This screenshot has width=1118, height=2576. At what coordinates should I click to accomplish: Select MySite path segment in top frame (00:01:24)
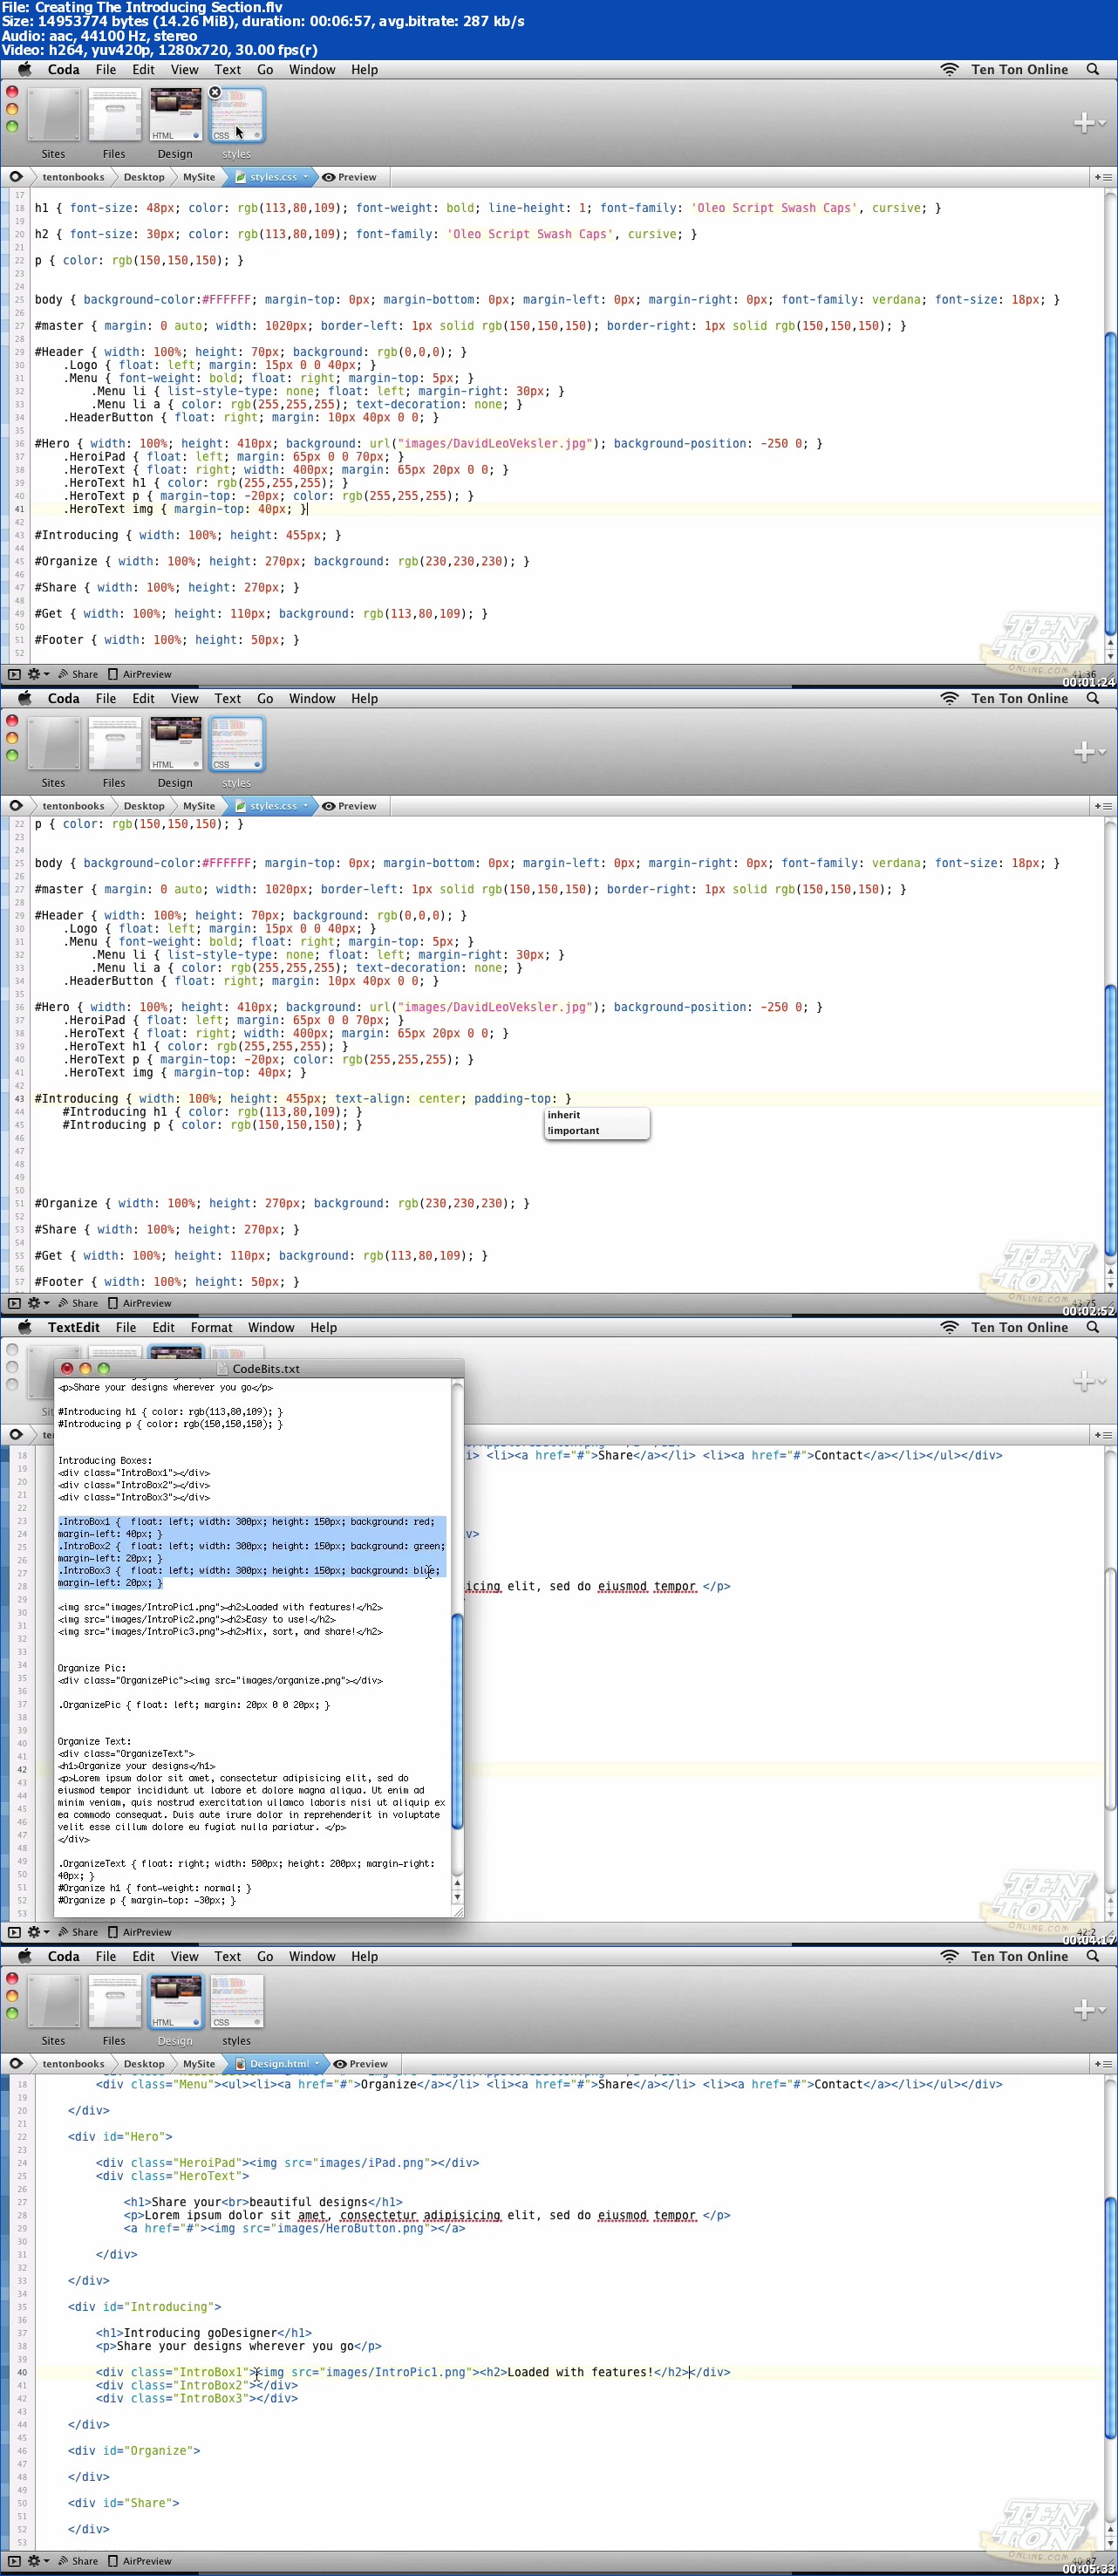(199, 177)
